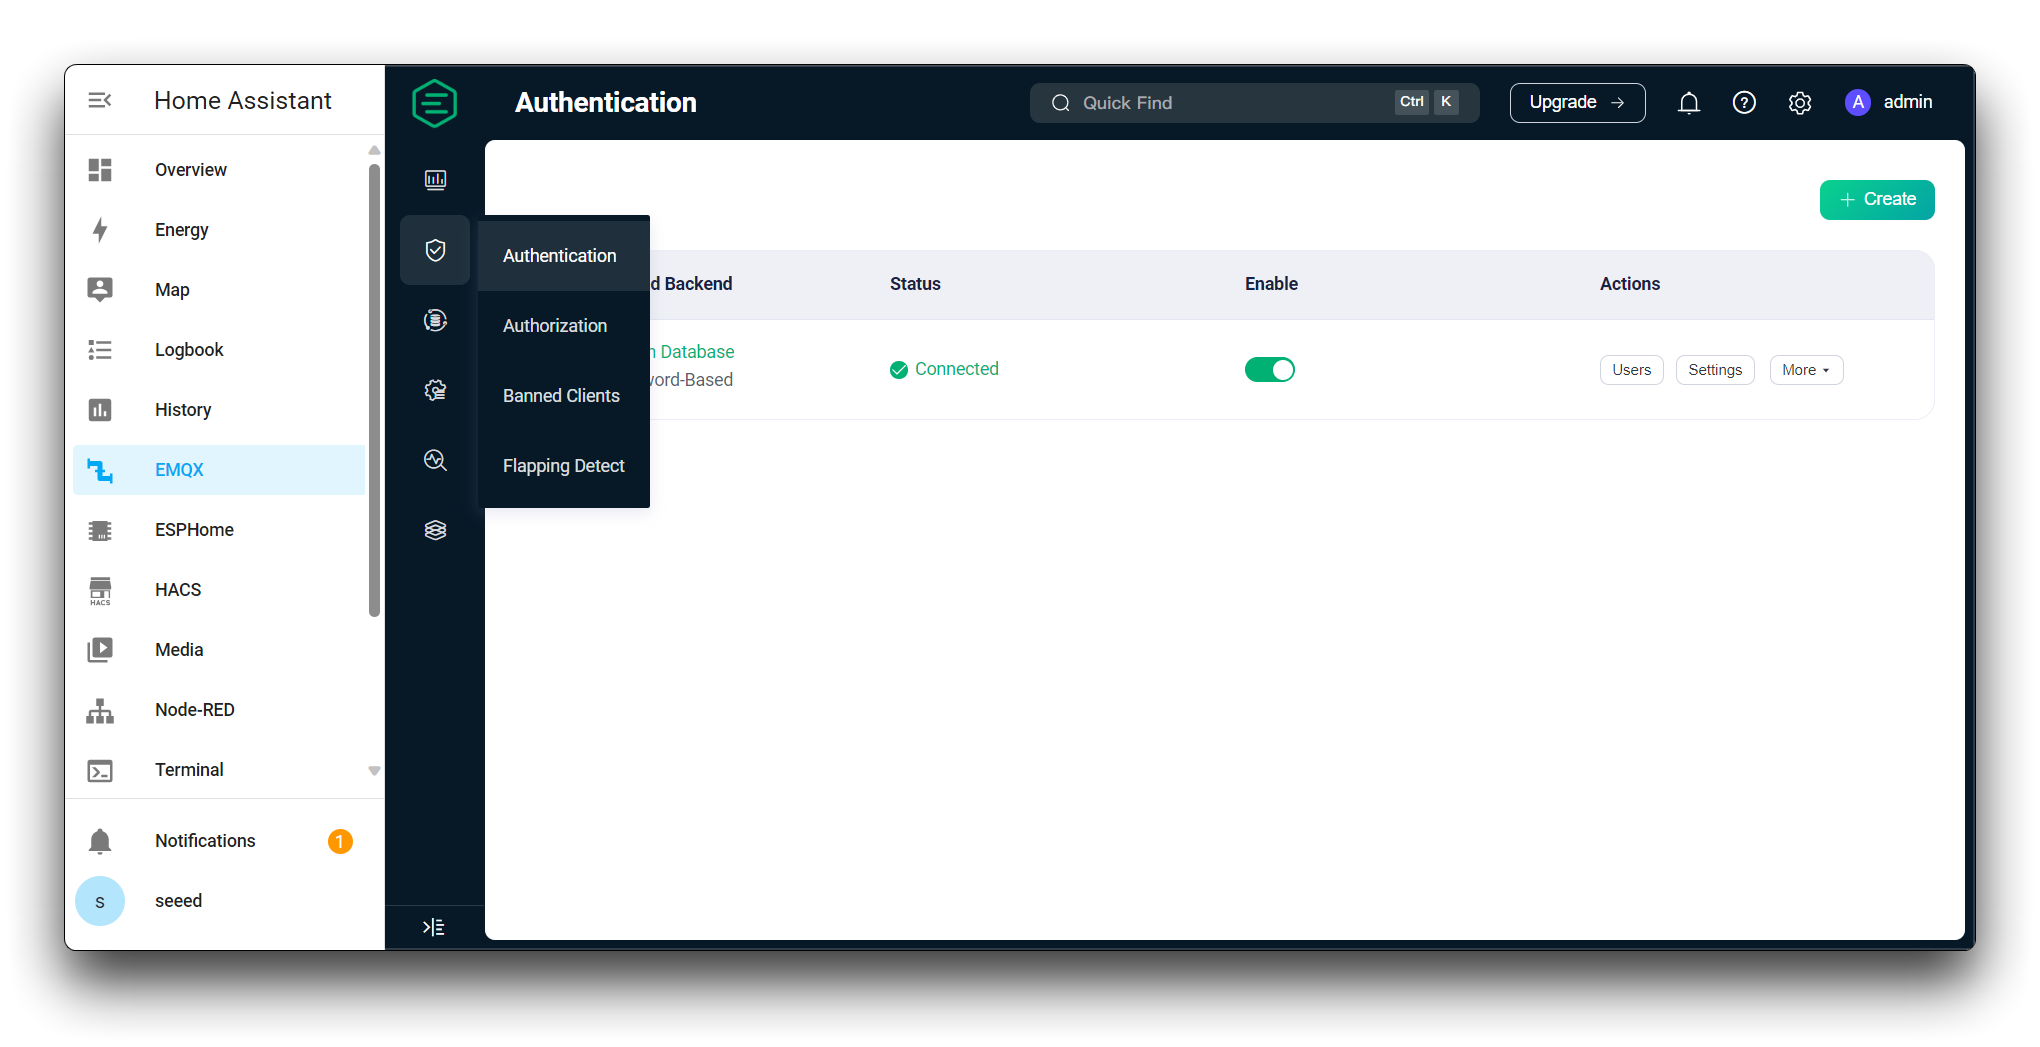Click the Quick Find search field
Screen dimensions: 2040x1047
1254,103
